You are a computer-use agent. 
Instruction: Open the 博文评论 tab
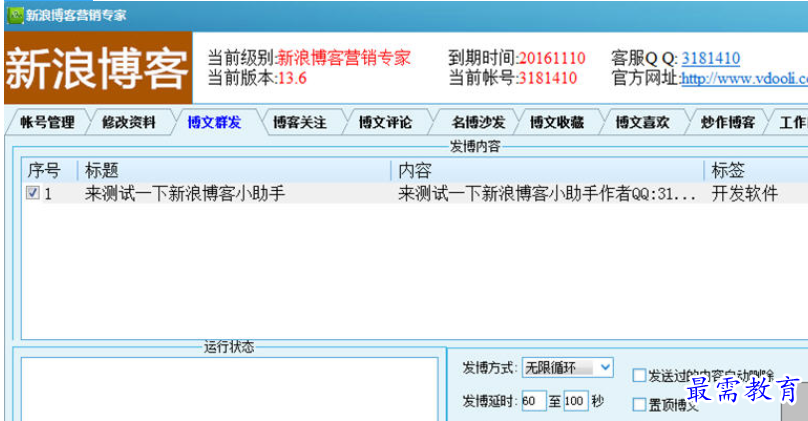(x=385, y=122)
